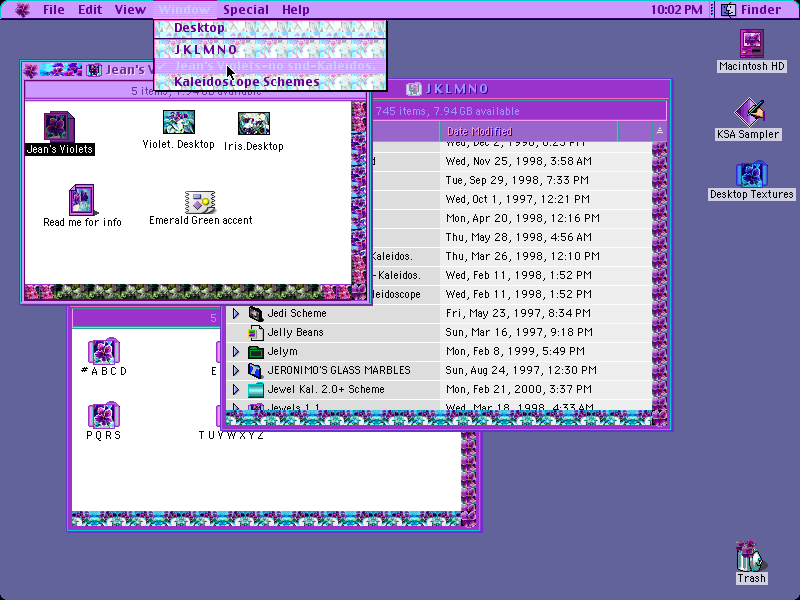Select the T U V W X Y Z folder label

(x=231, y=435)
